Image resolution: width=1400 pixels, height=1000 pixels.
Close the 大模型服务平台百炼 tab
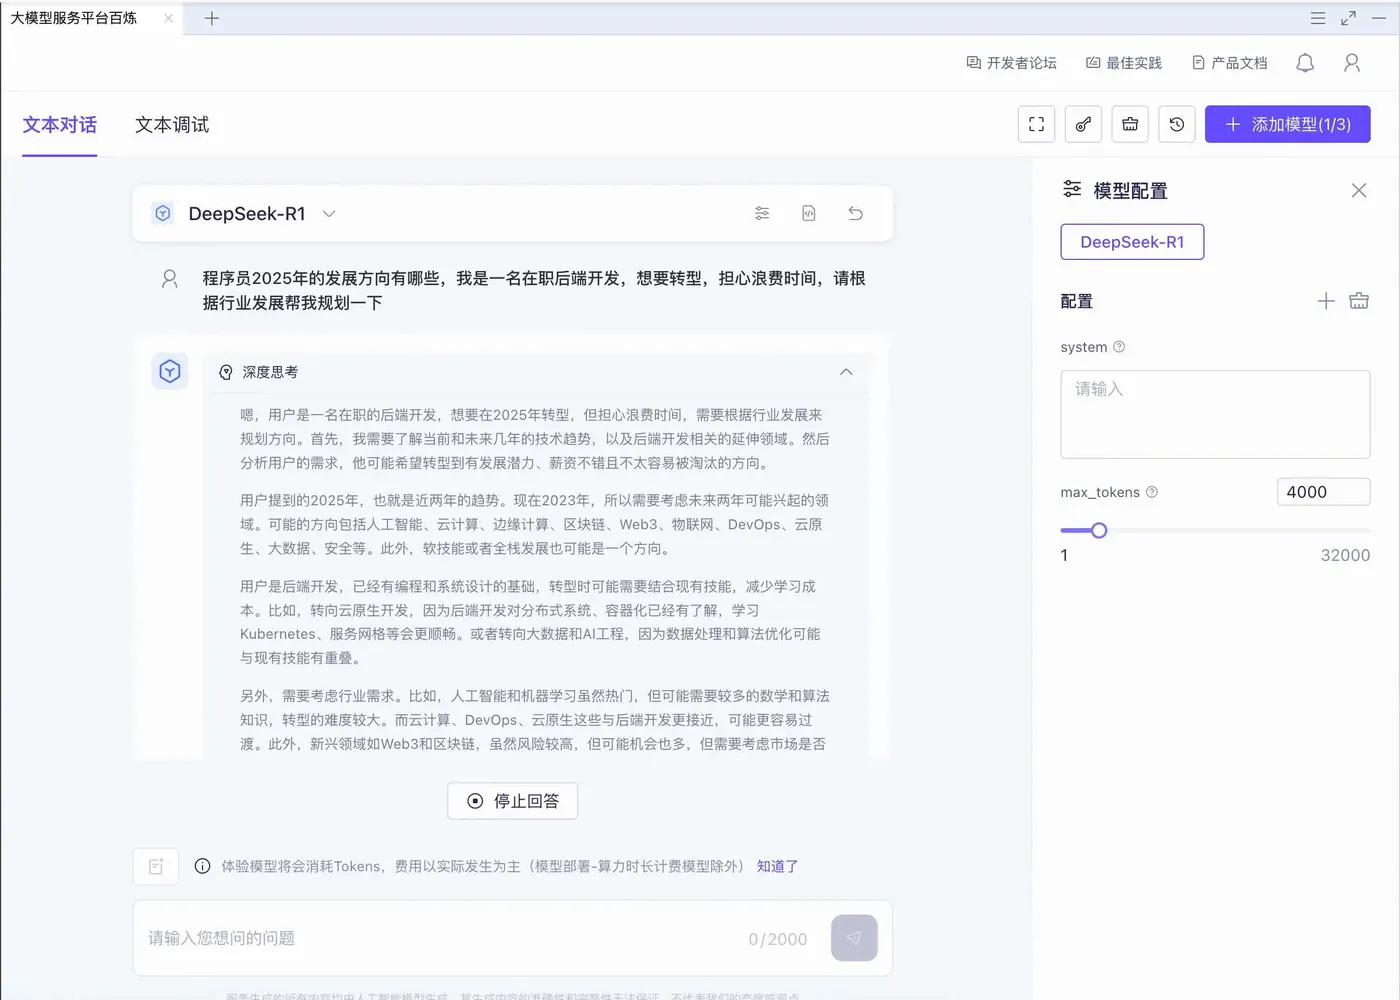click(168, 18)
